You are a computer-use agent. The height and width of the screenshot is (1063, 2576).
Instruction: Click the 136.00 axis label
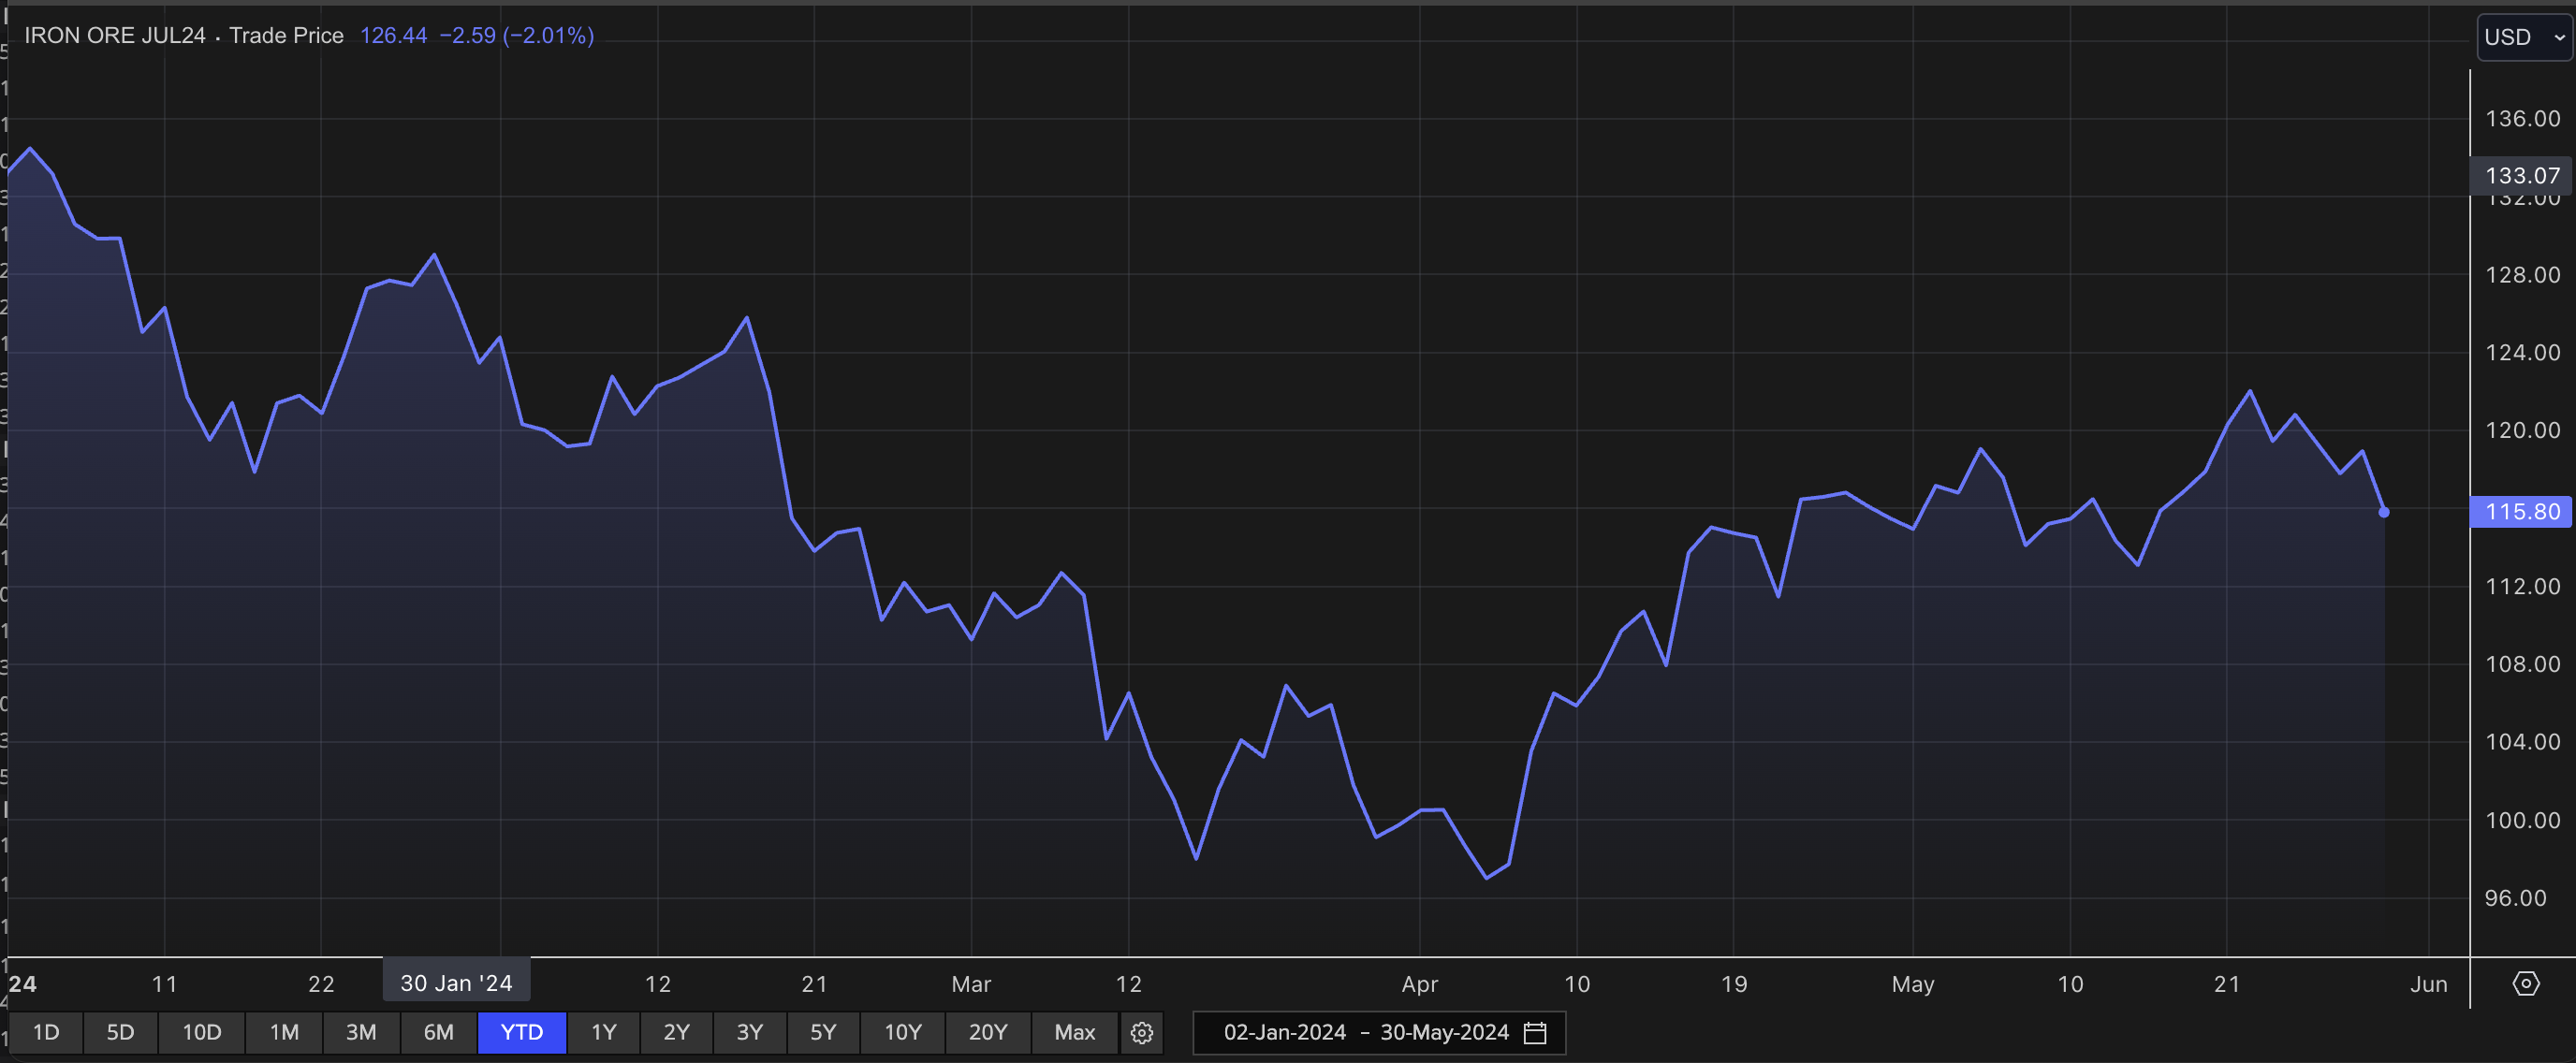tap(2523, 119)
